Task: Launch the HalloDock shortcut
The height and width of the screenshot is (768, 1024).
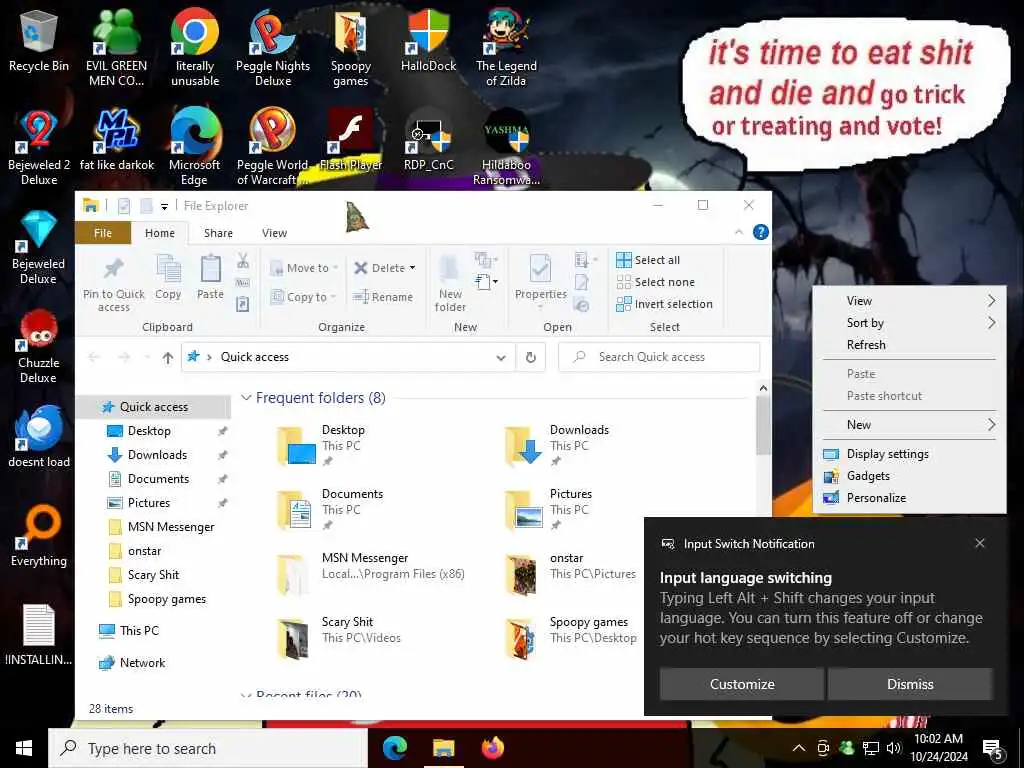Action: click(x=428, y=40)
